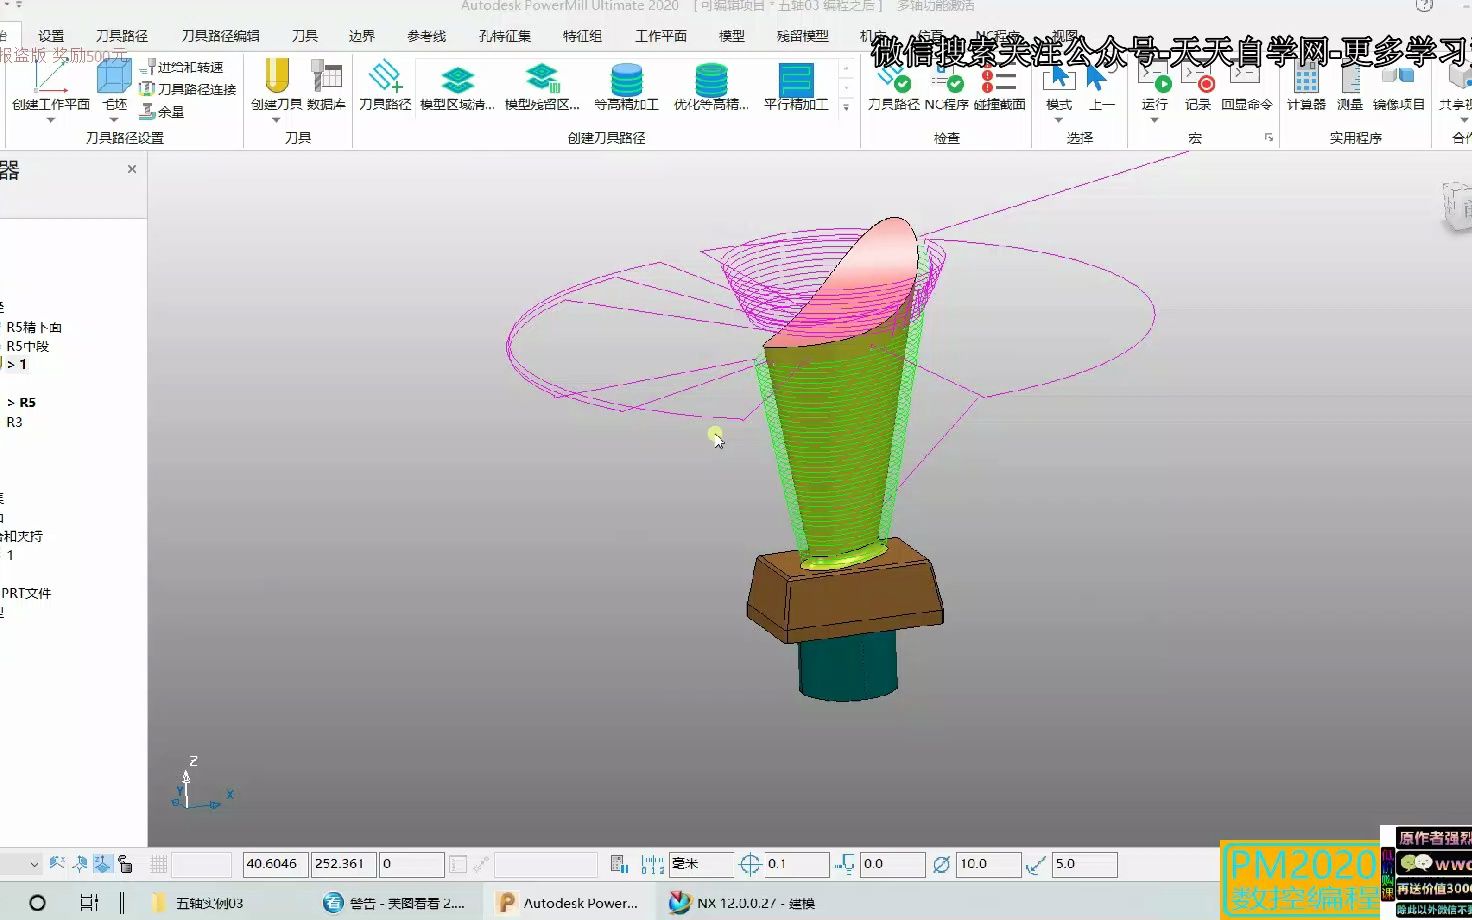This screenshot has width=1472, height=920.
Task: Close the explorer panel
Action: point(132,169)
